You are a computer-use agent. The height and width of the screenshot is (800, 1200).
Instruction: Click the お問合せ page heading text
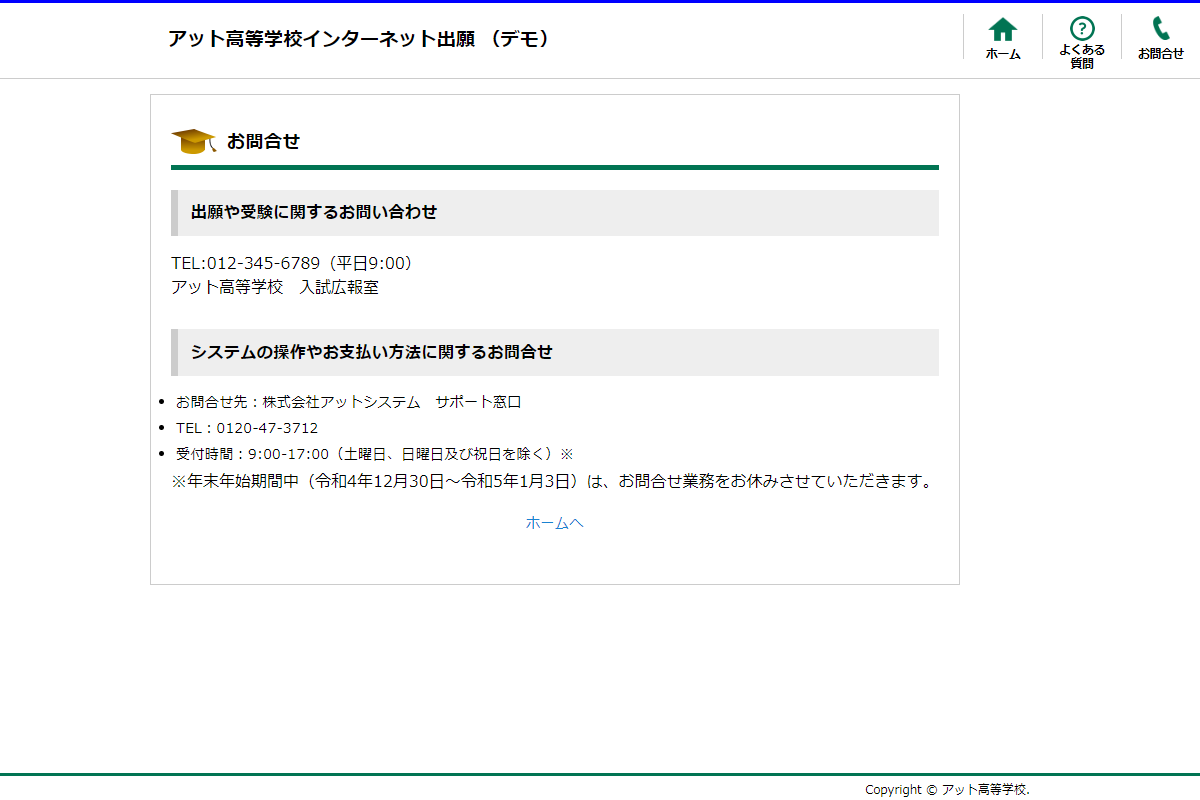click(x=263, y=141)
